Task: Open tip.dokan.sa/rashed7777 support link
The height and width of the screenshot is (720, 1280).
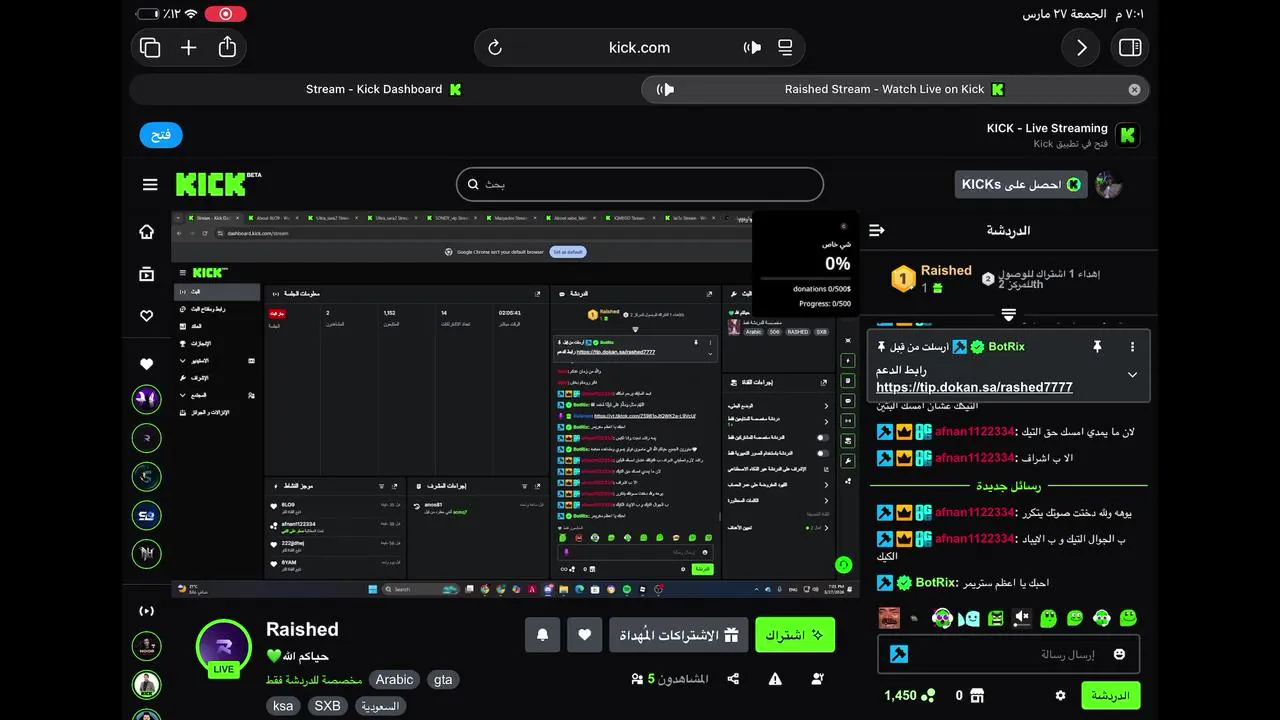Action: [x=974, y=387]
